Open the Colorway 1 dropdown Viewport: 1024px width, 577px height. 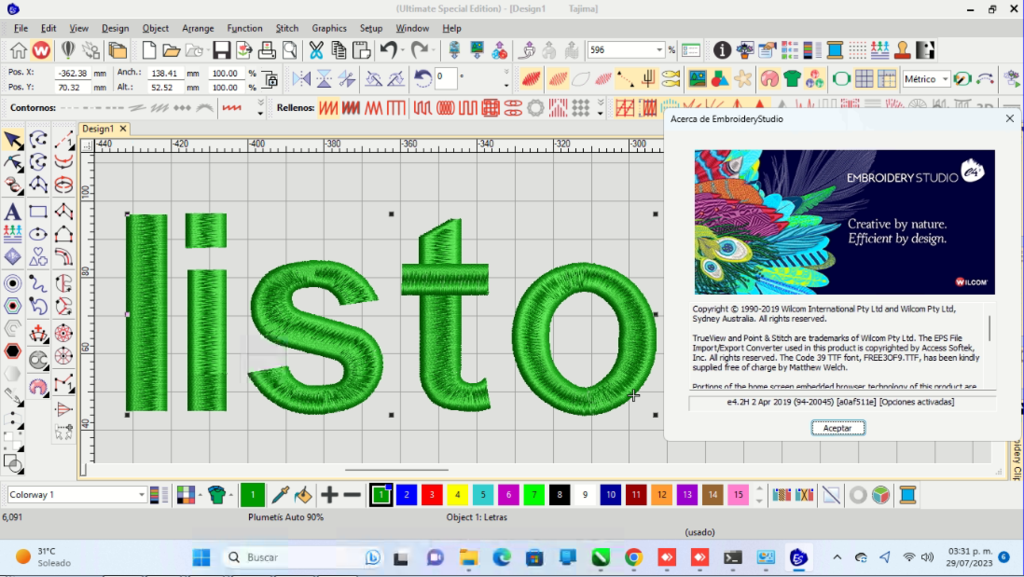[142, 492]
